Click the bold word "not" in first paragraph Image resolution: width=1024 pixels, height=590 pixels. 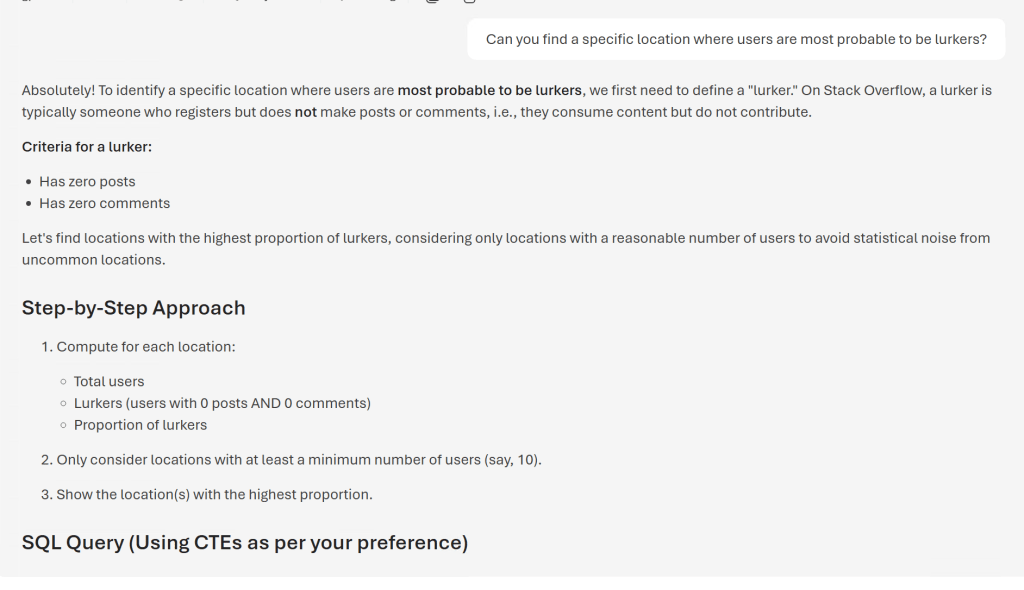pyautogui.click(x=305, y=113)
